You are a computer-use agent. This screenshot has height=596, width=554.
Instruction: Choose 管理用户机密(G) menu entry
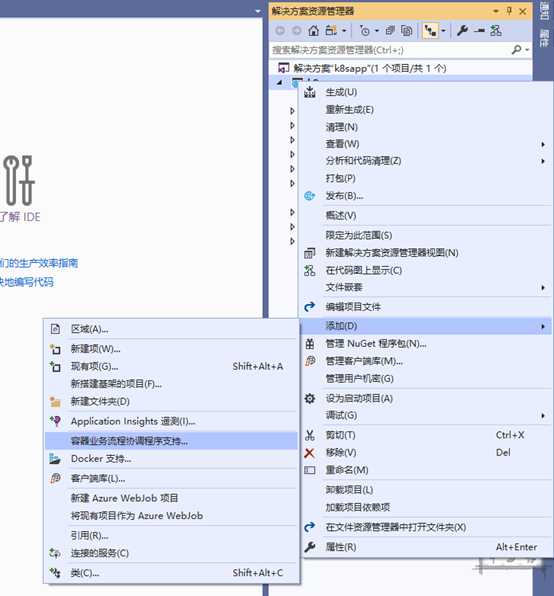click(x=426, y=379)
